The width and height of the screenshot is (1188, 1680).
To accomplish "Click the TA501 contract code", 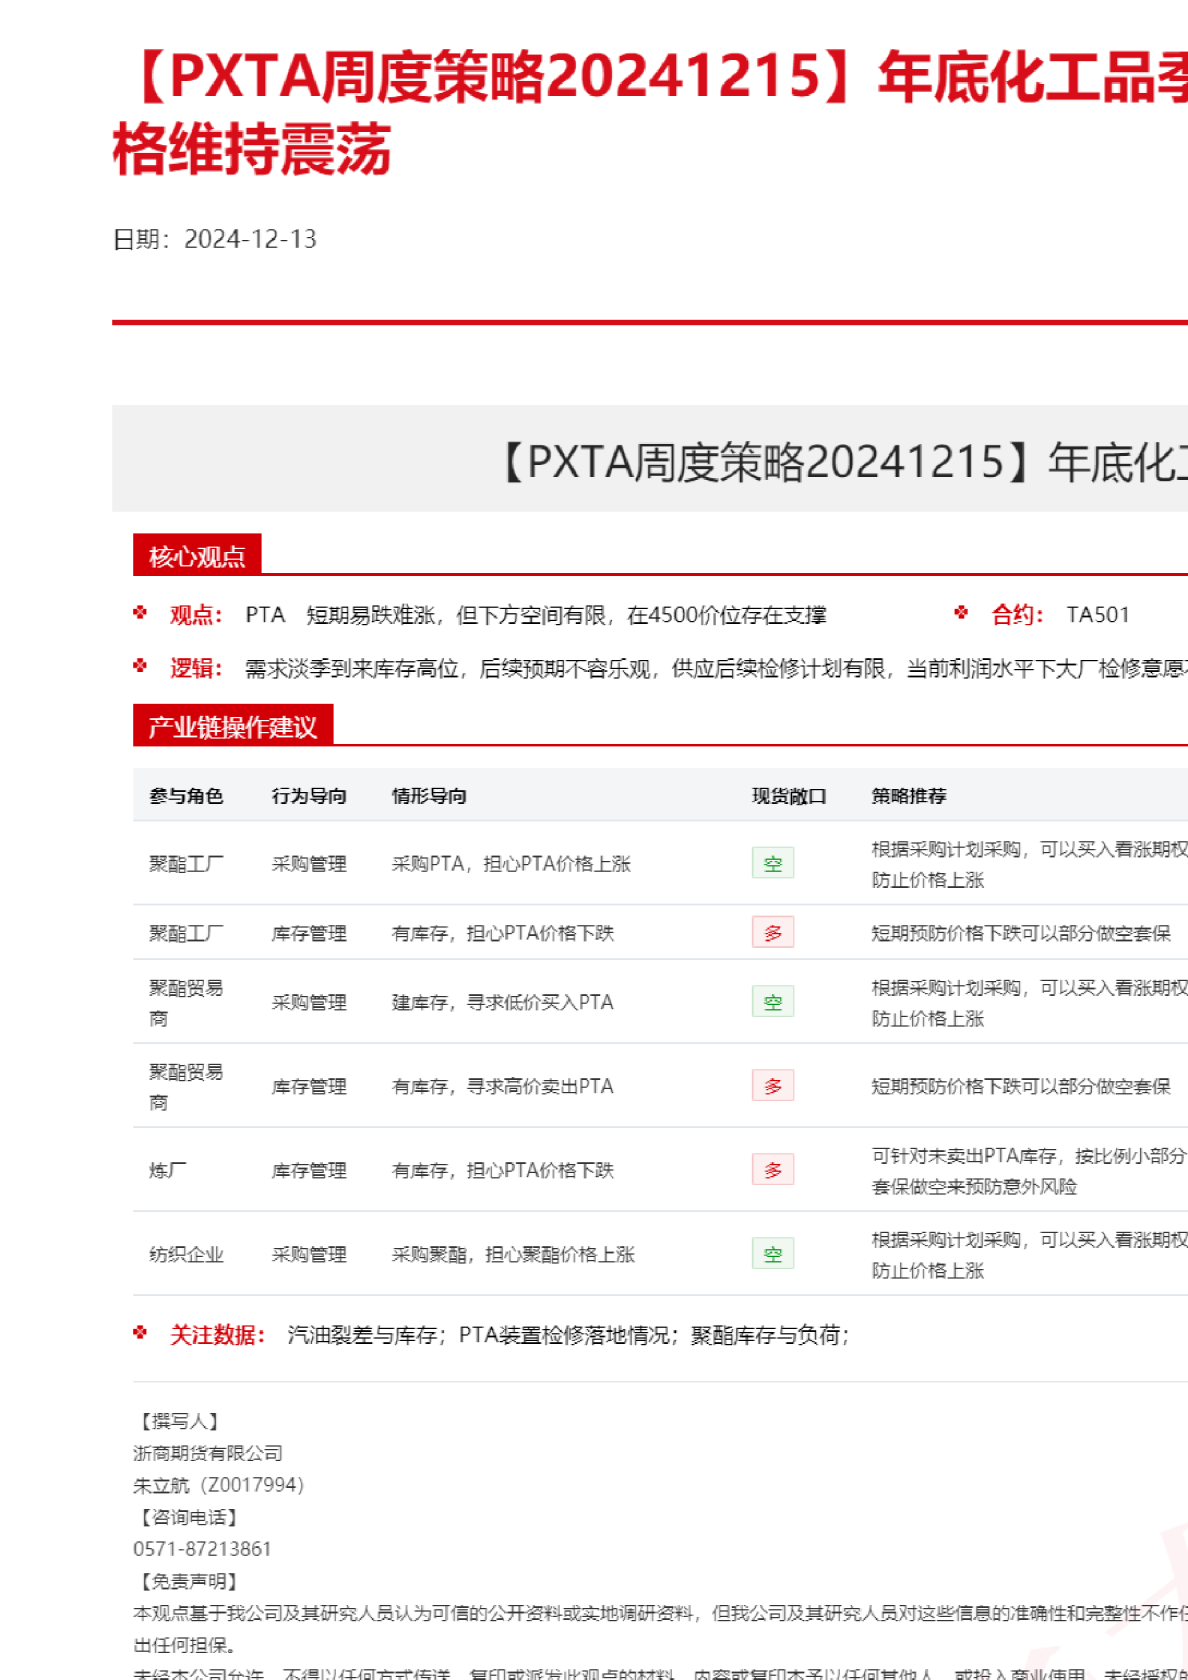I will (1097, 615).
